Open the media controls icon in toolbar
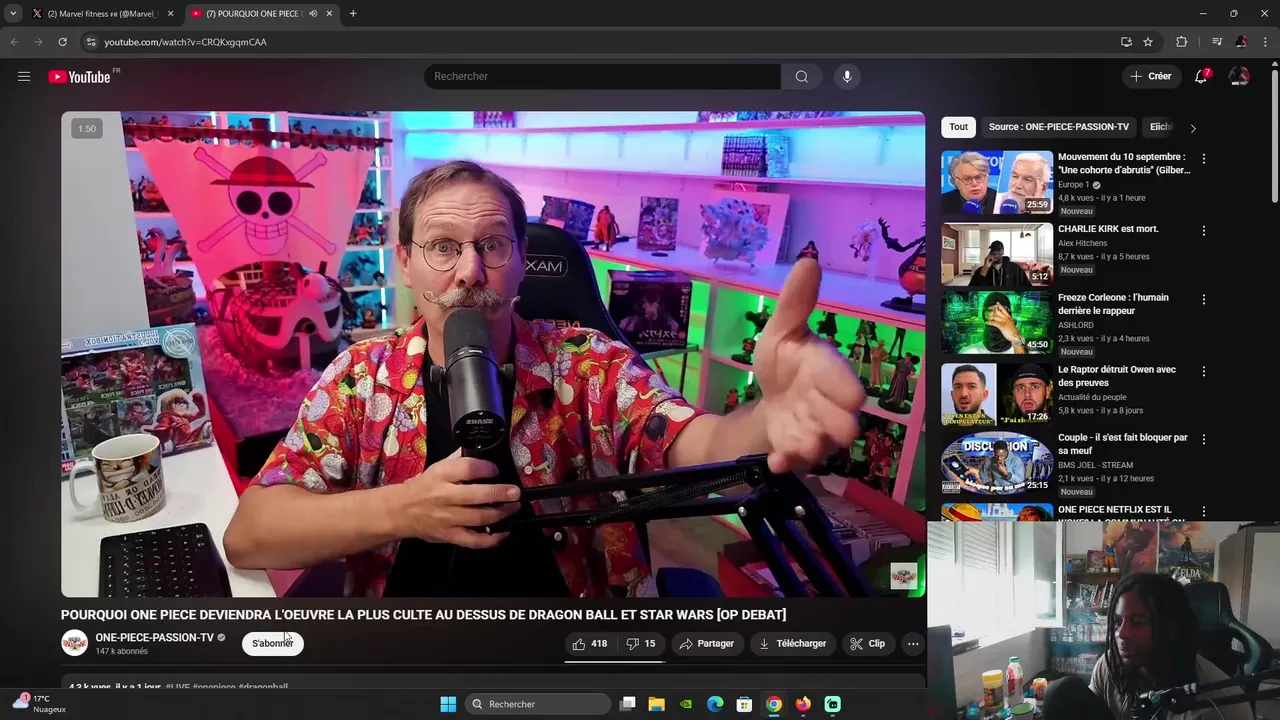This screenshot has width=1280, height=720. click(1217, 42)
